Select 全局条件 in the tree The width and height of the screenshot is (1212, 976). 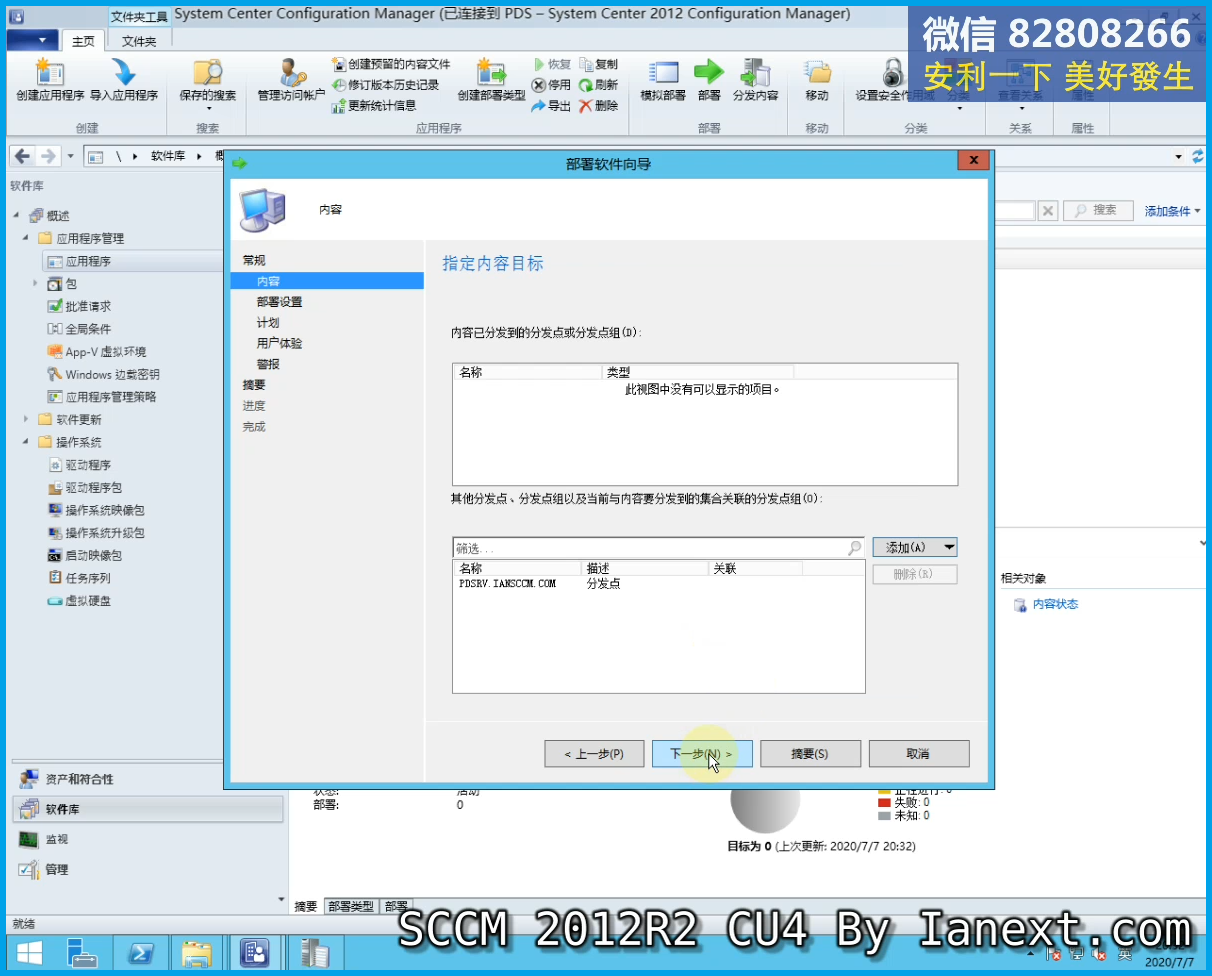[x=88, y=329]
